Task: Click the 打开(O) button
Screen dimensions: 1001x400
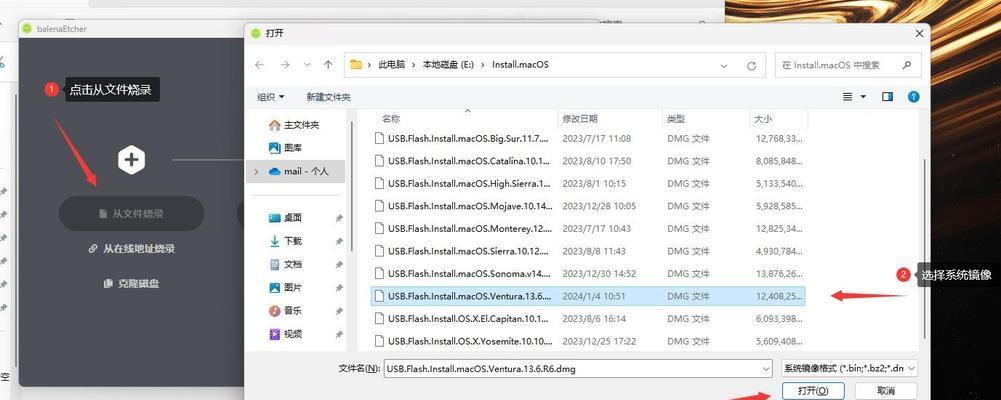Action: point(813,390)
